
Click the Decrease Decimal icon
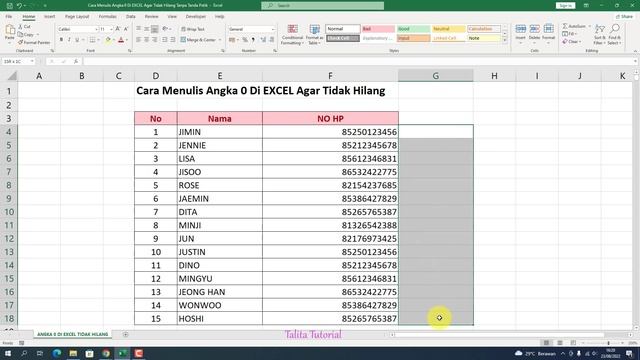click(271, 40)
